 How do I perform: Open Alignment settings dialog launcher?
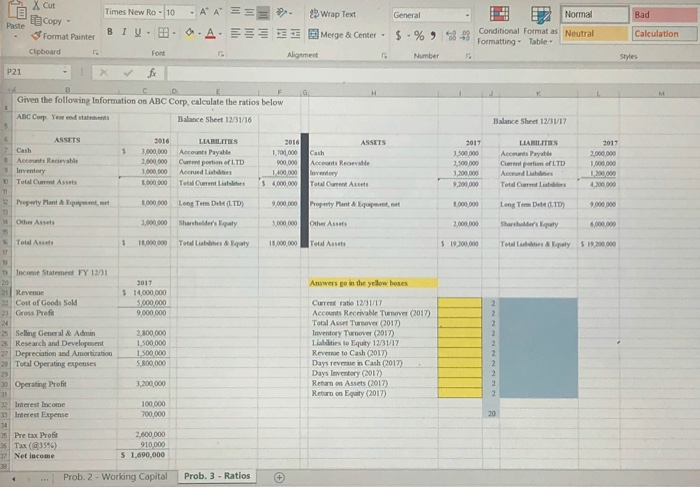(x=384, y=56)
